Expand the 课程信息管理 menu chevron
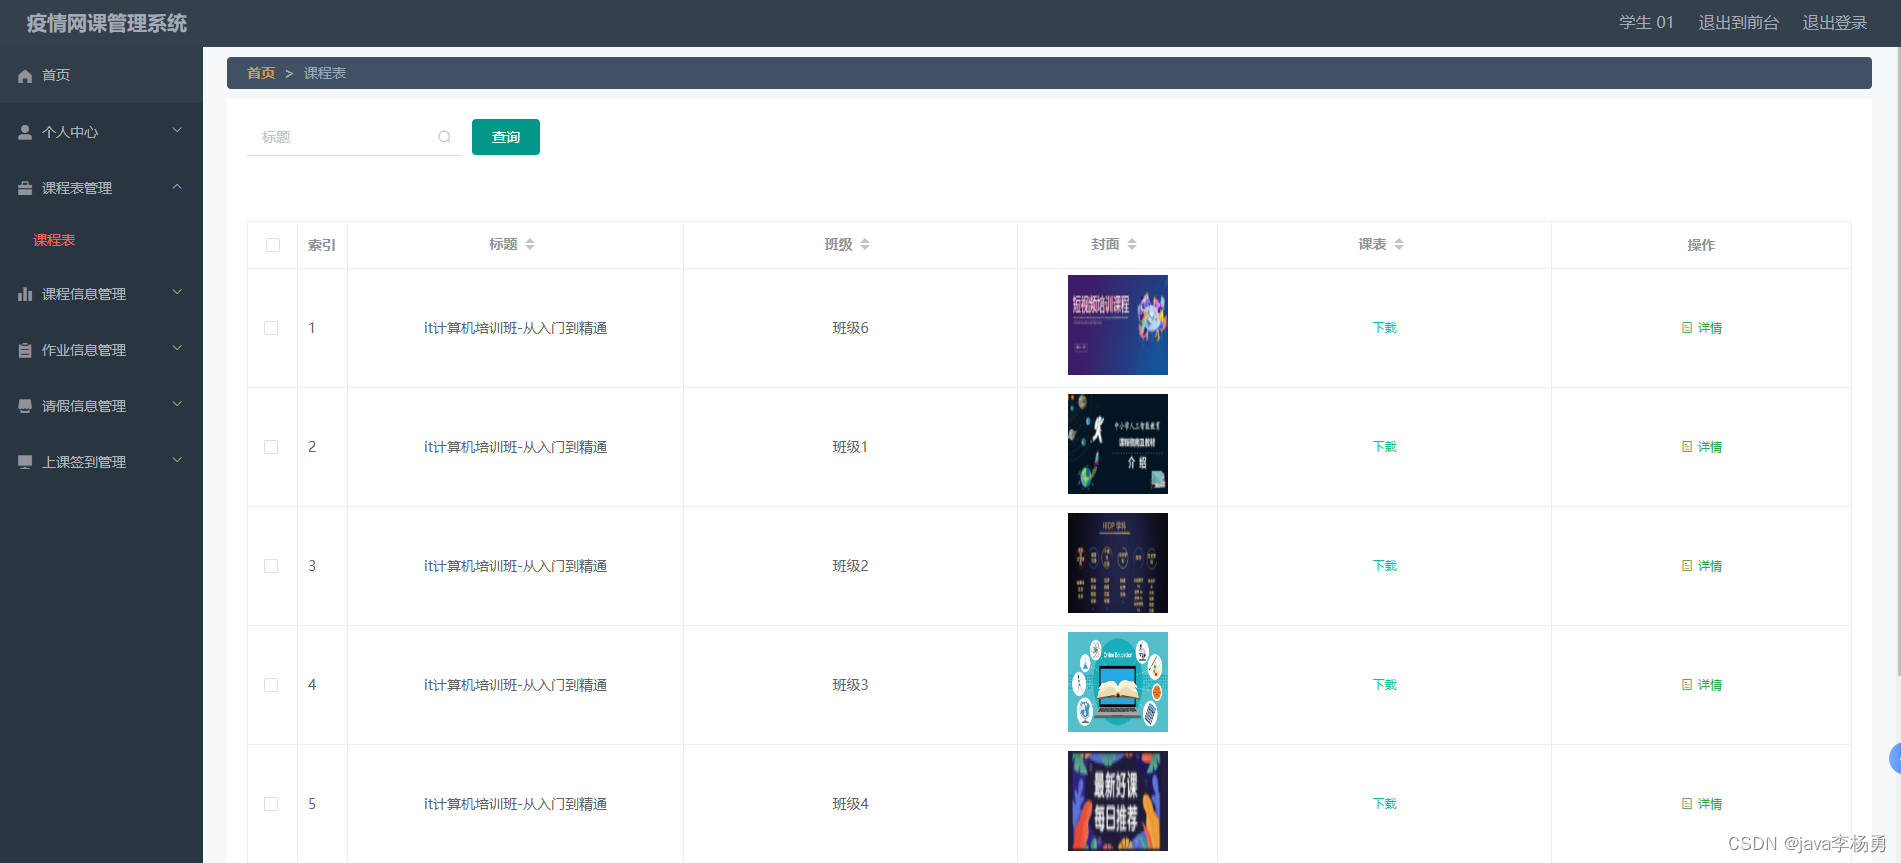The height and width of the screenshot is (863, 1901). tap(177, 292)
